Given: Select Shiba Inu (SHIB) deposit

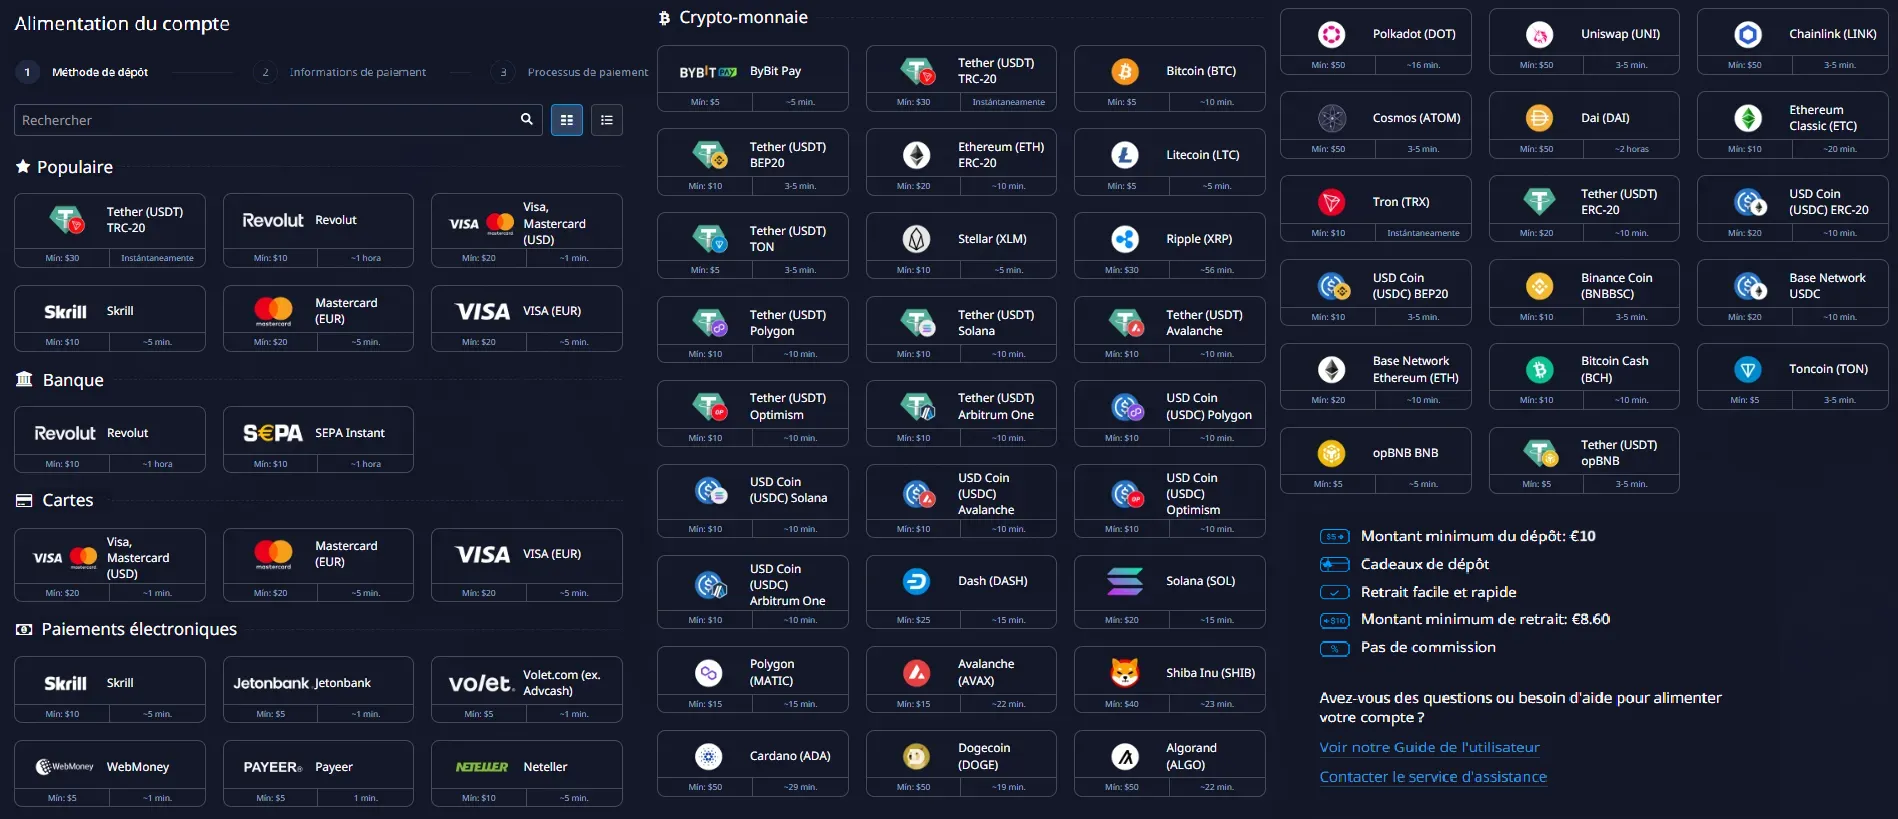Looking at the screenshot, I should [x=1170, y=680].
